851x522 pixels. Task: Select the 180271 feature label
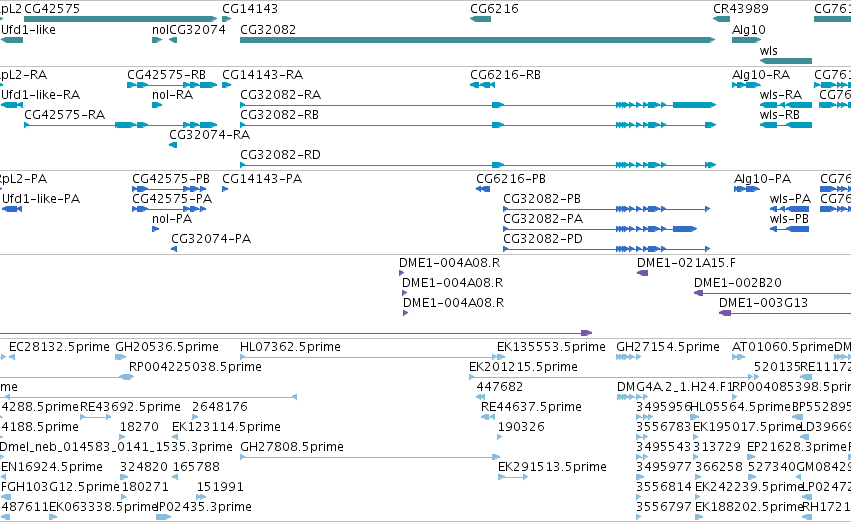pyautogui.click(x=145, y=487)
